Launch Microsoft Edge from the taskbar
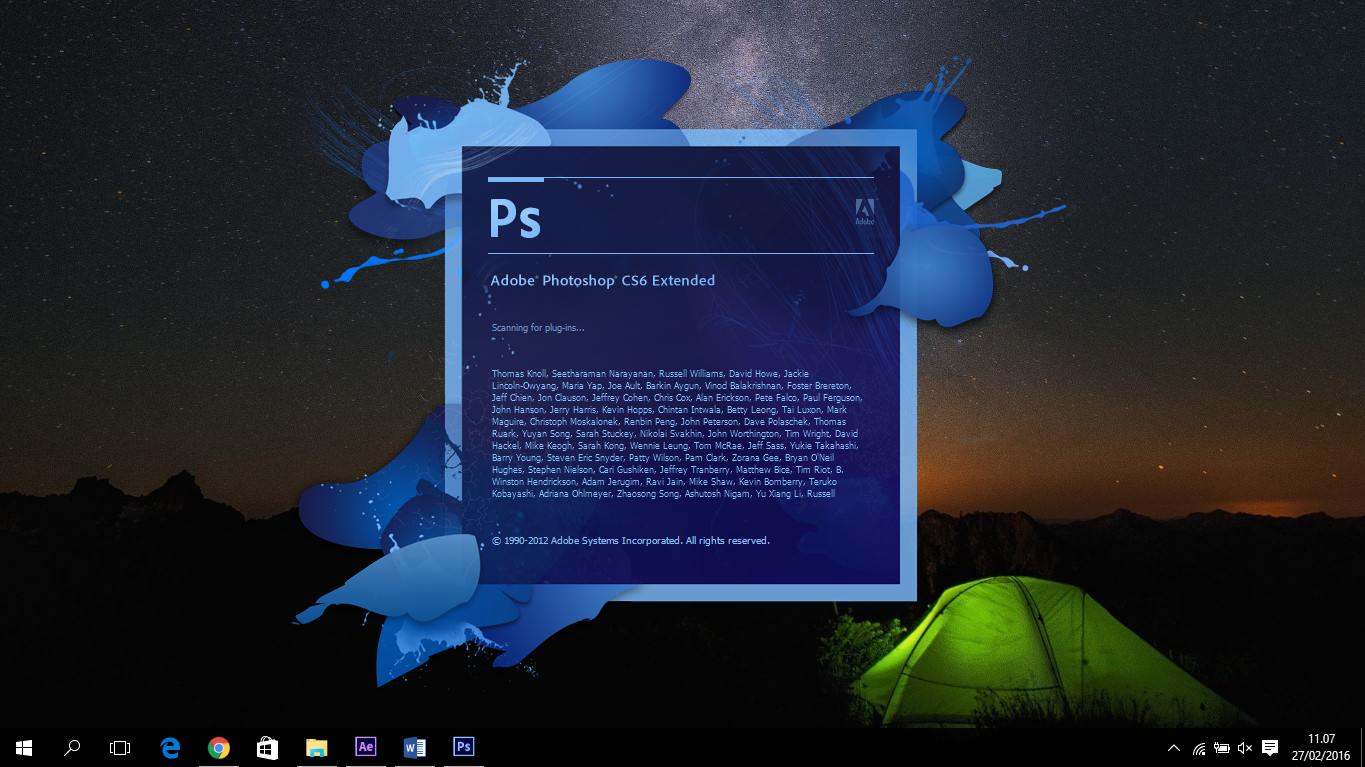Viewport: 1365px width, 767px height. click(170, 747)
